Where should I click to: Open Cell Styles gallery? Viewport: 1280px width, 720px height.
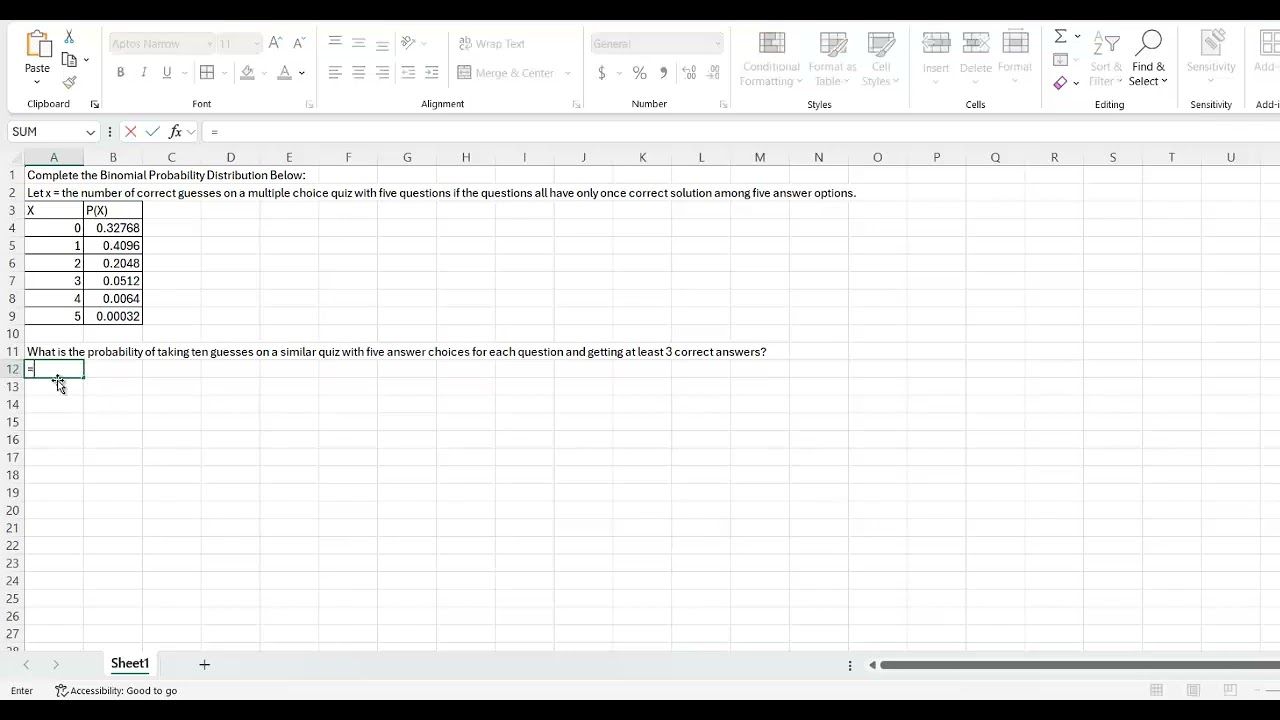tap(881, 59)
